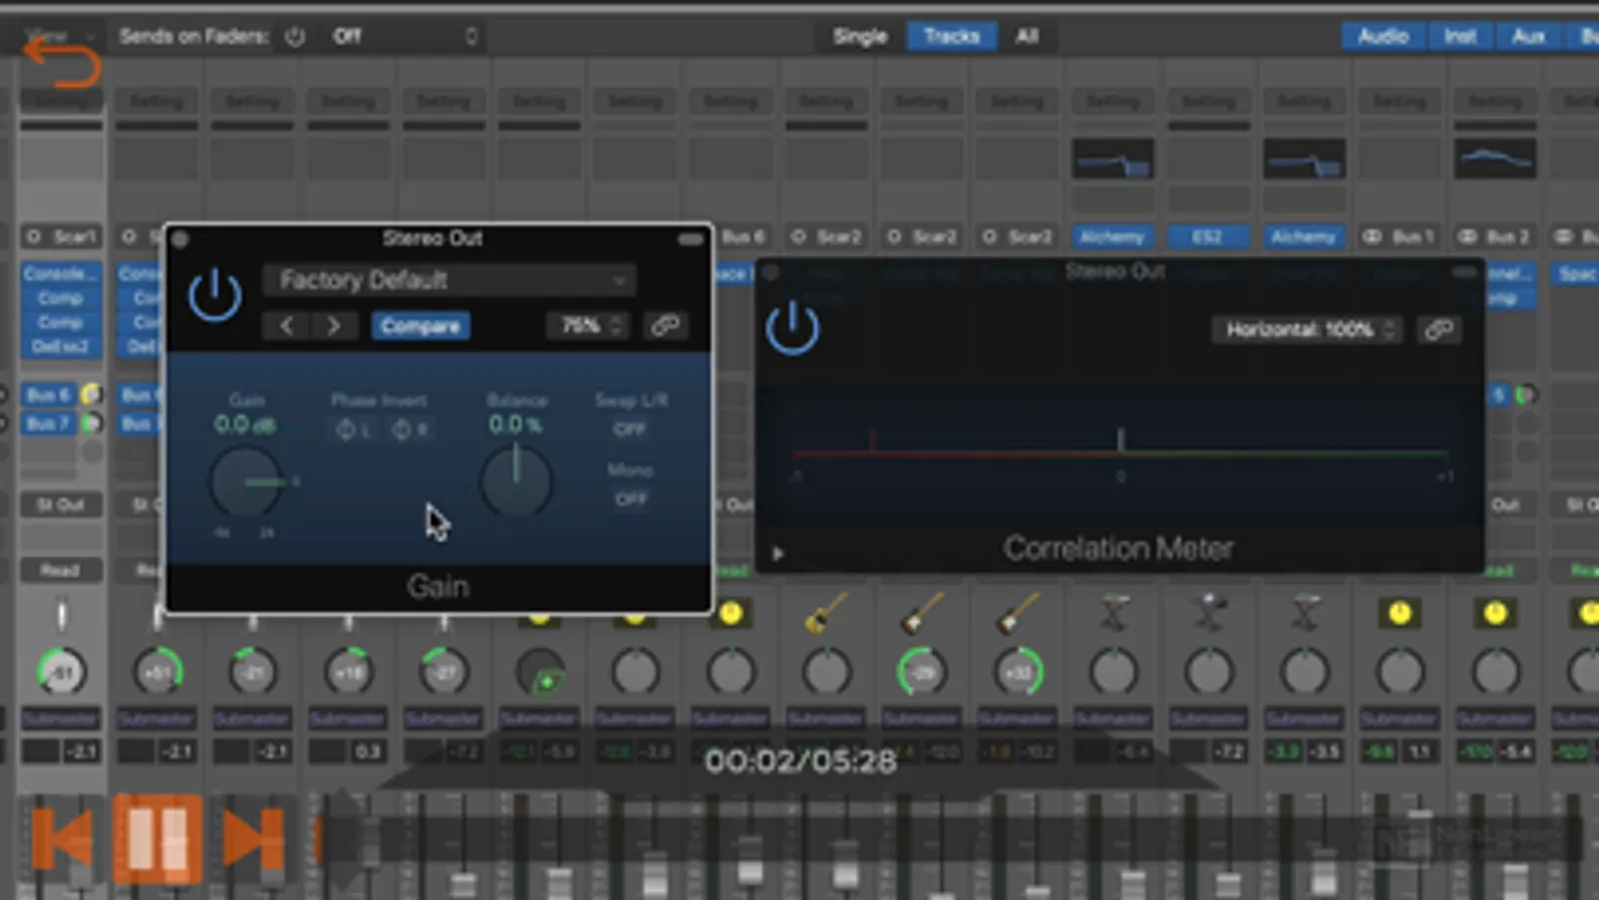
Task: Toggle the Correlation Meter power button
Action: pyautogui.click(x=792, y=329)
